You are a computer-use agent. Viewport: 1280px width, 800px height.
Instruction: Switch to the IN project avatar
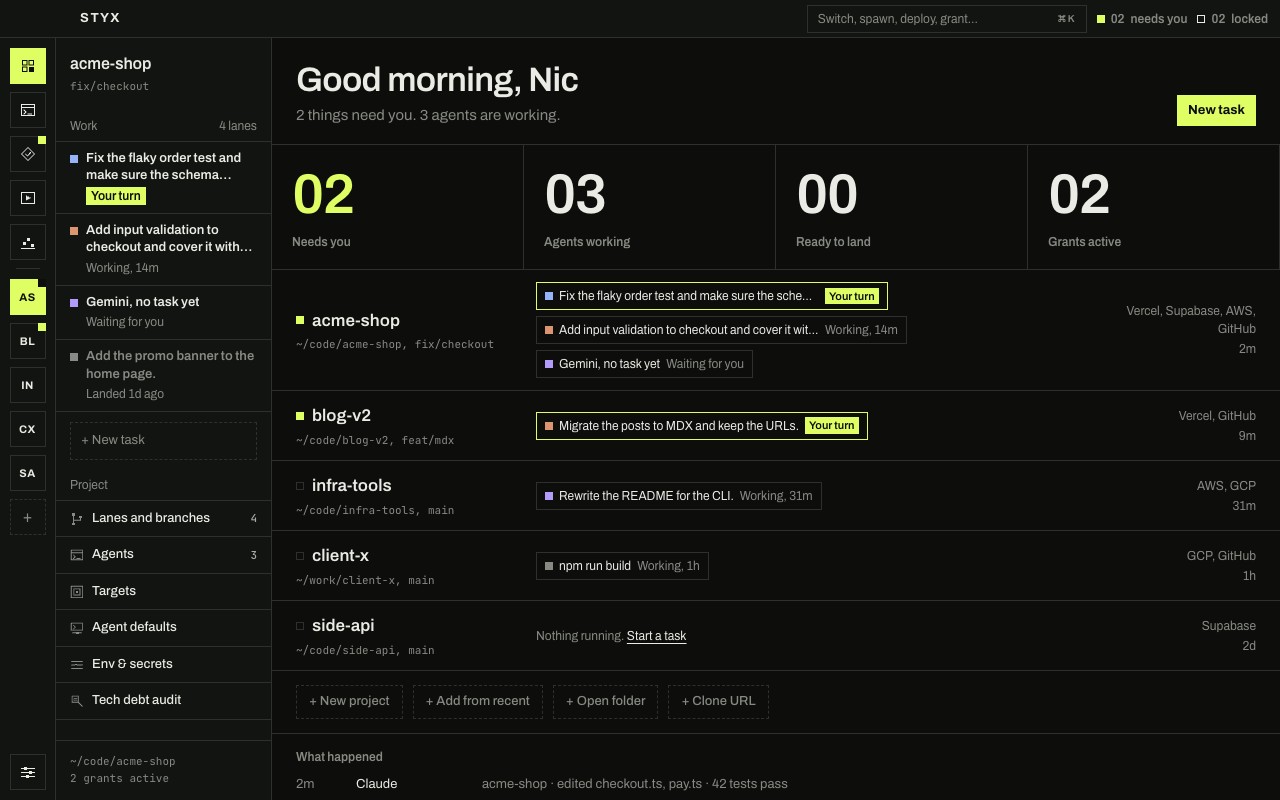(x=28, y=385)
